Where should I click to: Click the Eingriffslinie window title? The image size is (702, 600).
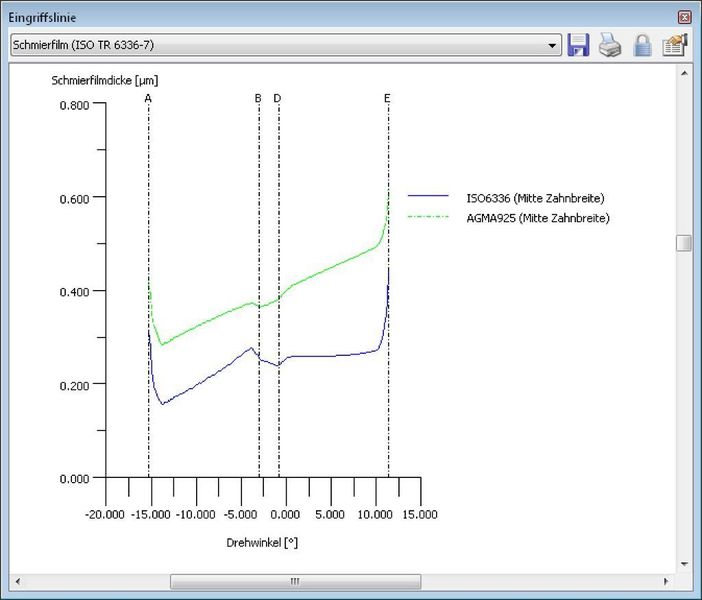[x=42, y=18]
